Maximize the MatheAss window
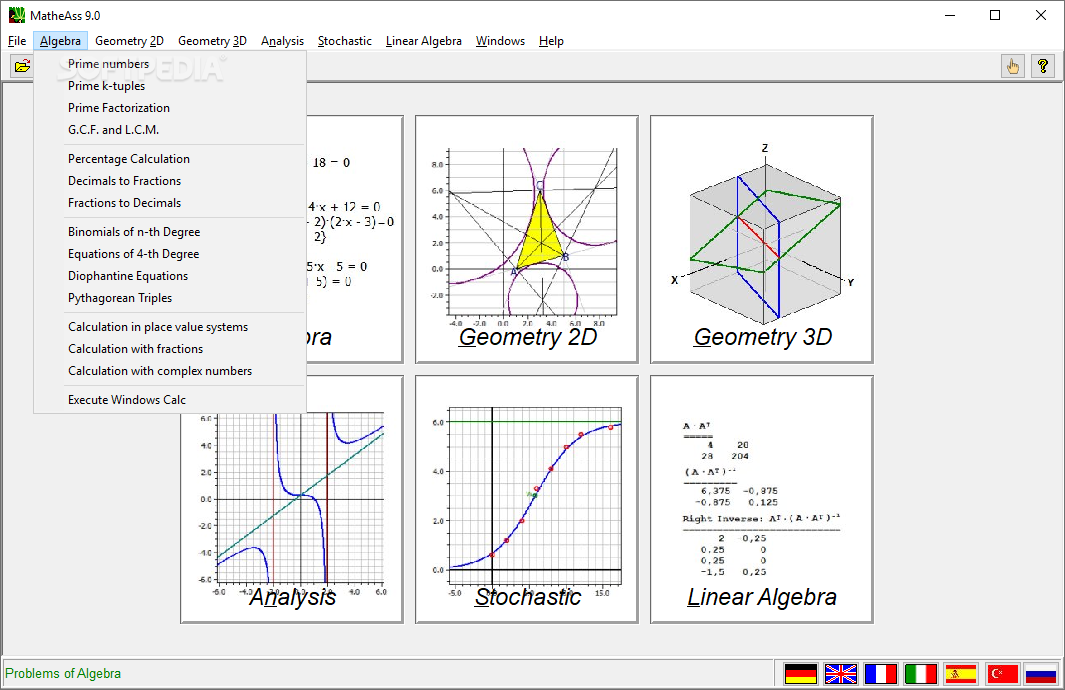This screenshot has height=690, width=1065. [x=995, y=15]
